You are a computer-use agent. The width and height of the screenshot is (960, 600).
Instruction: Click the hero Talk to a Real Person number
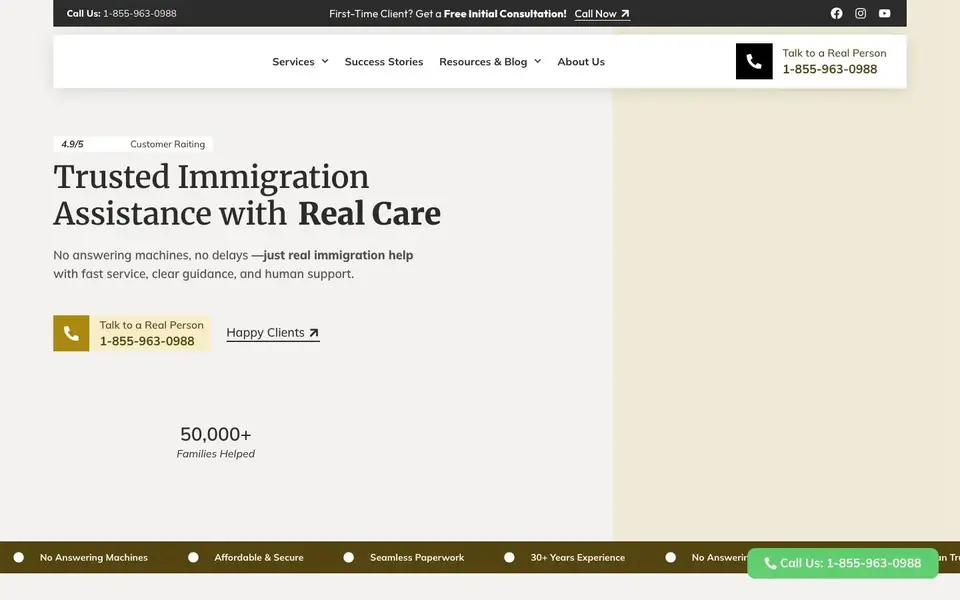tap(147, 341)
